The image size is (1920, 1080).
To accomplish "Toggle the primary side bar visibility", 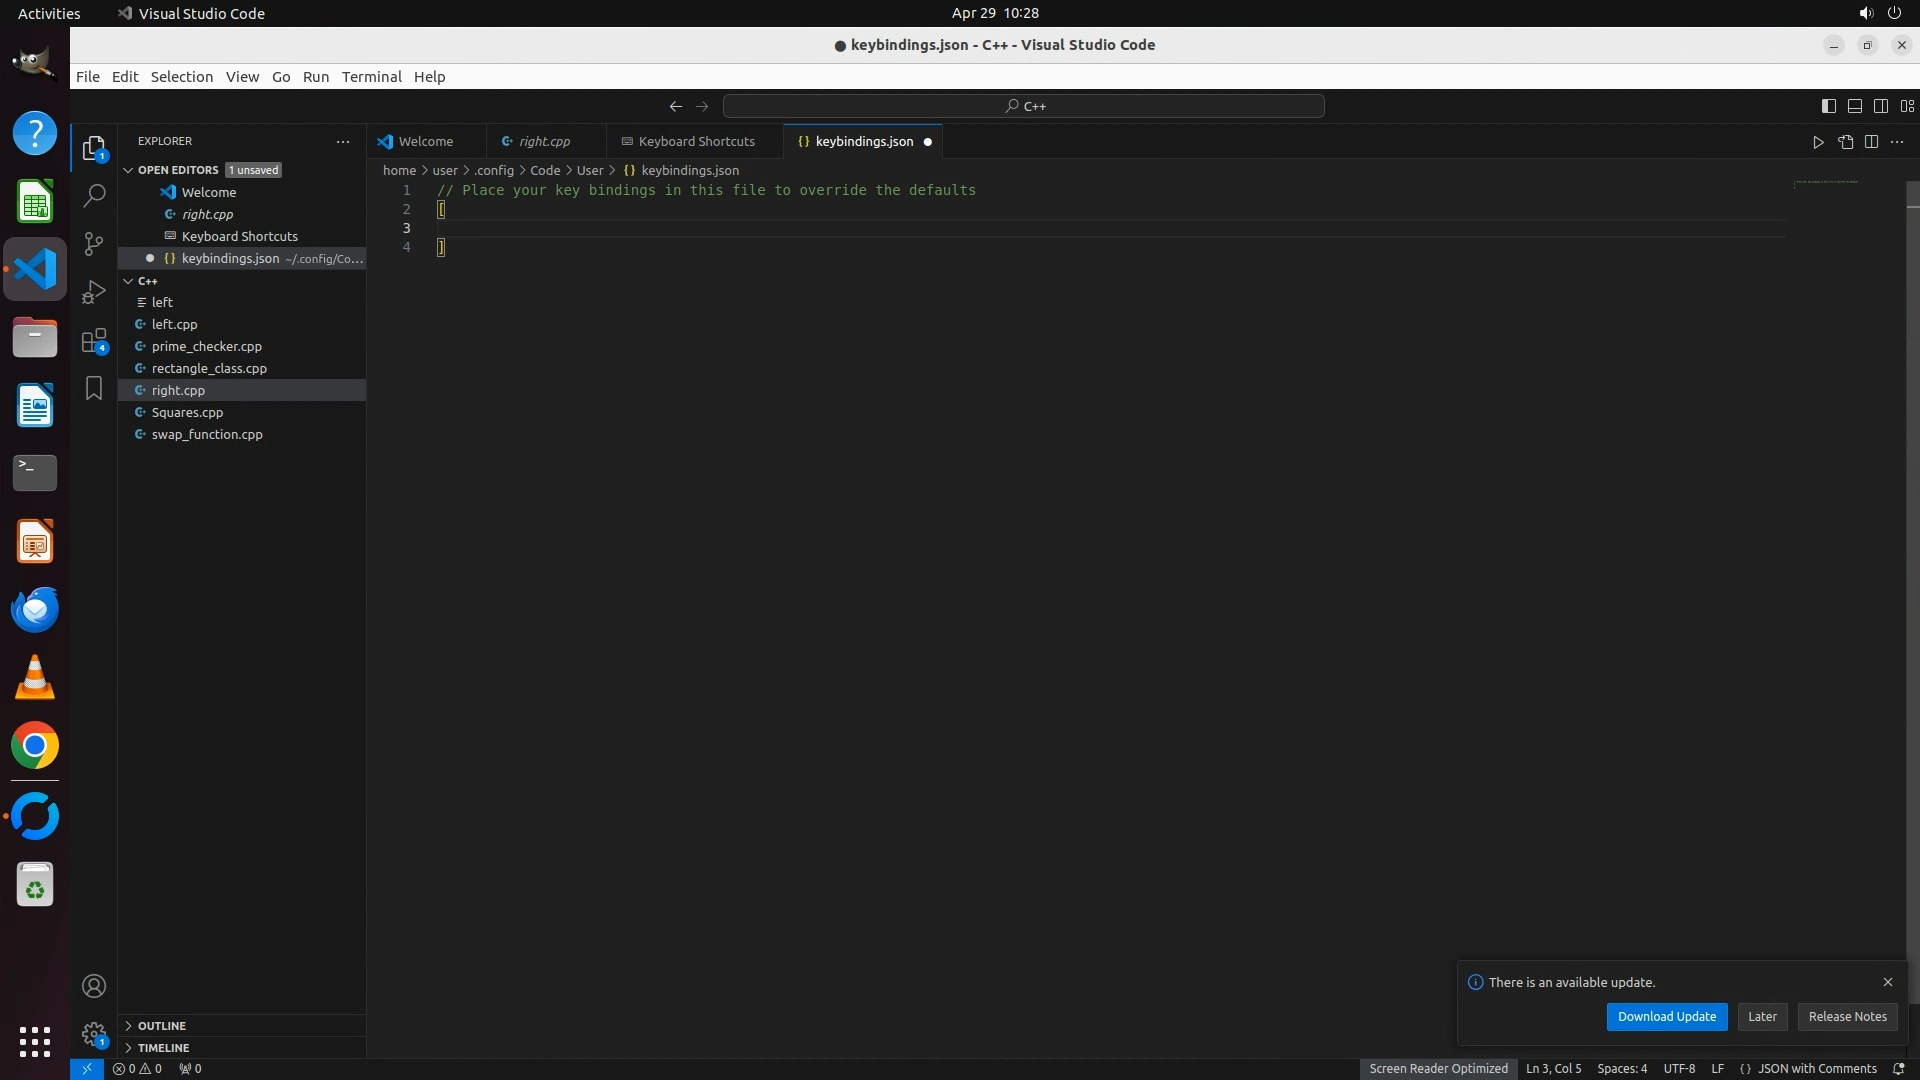I will [1828, 106].
